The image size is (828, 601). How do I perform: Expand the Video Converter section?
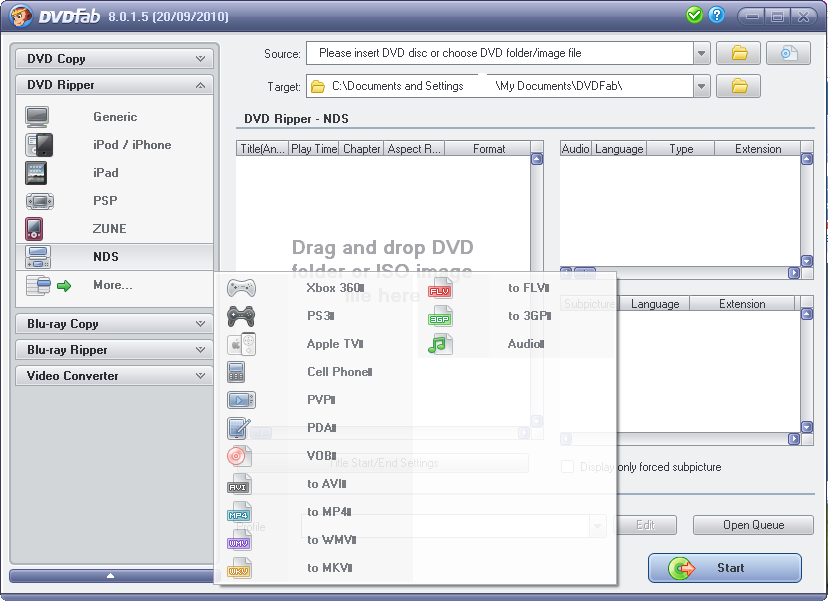click(x=115, y=375)
